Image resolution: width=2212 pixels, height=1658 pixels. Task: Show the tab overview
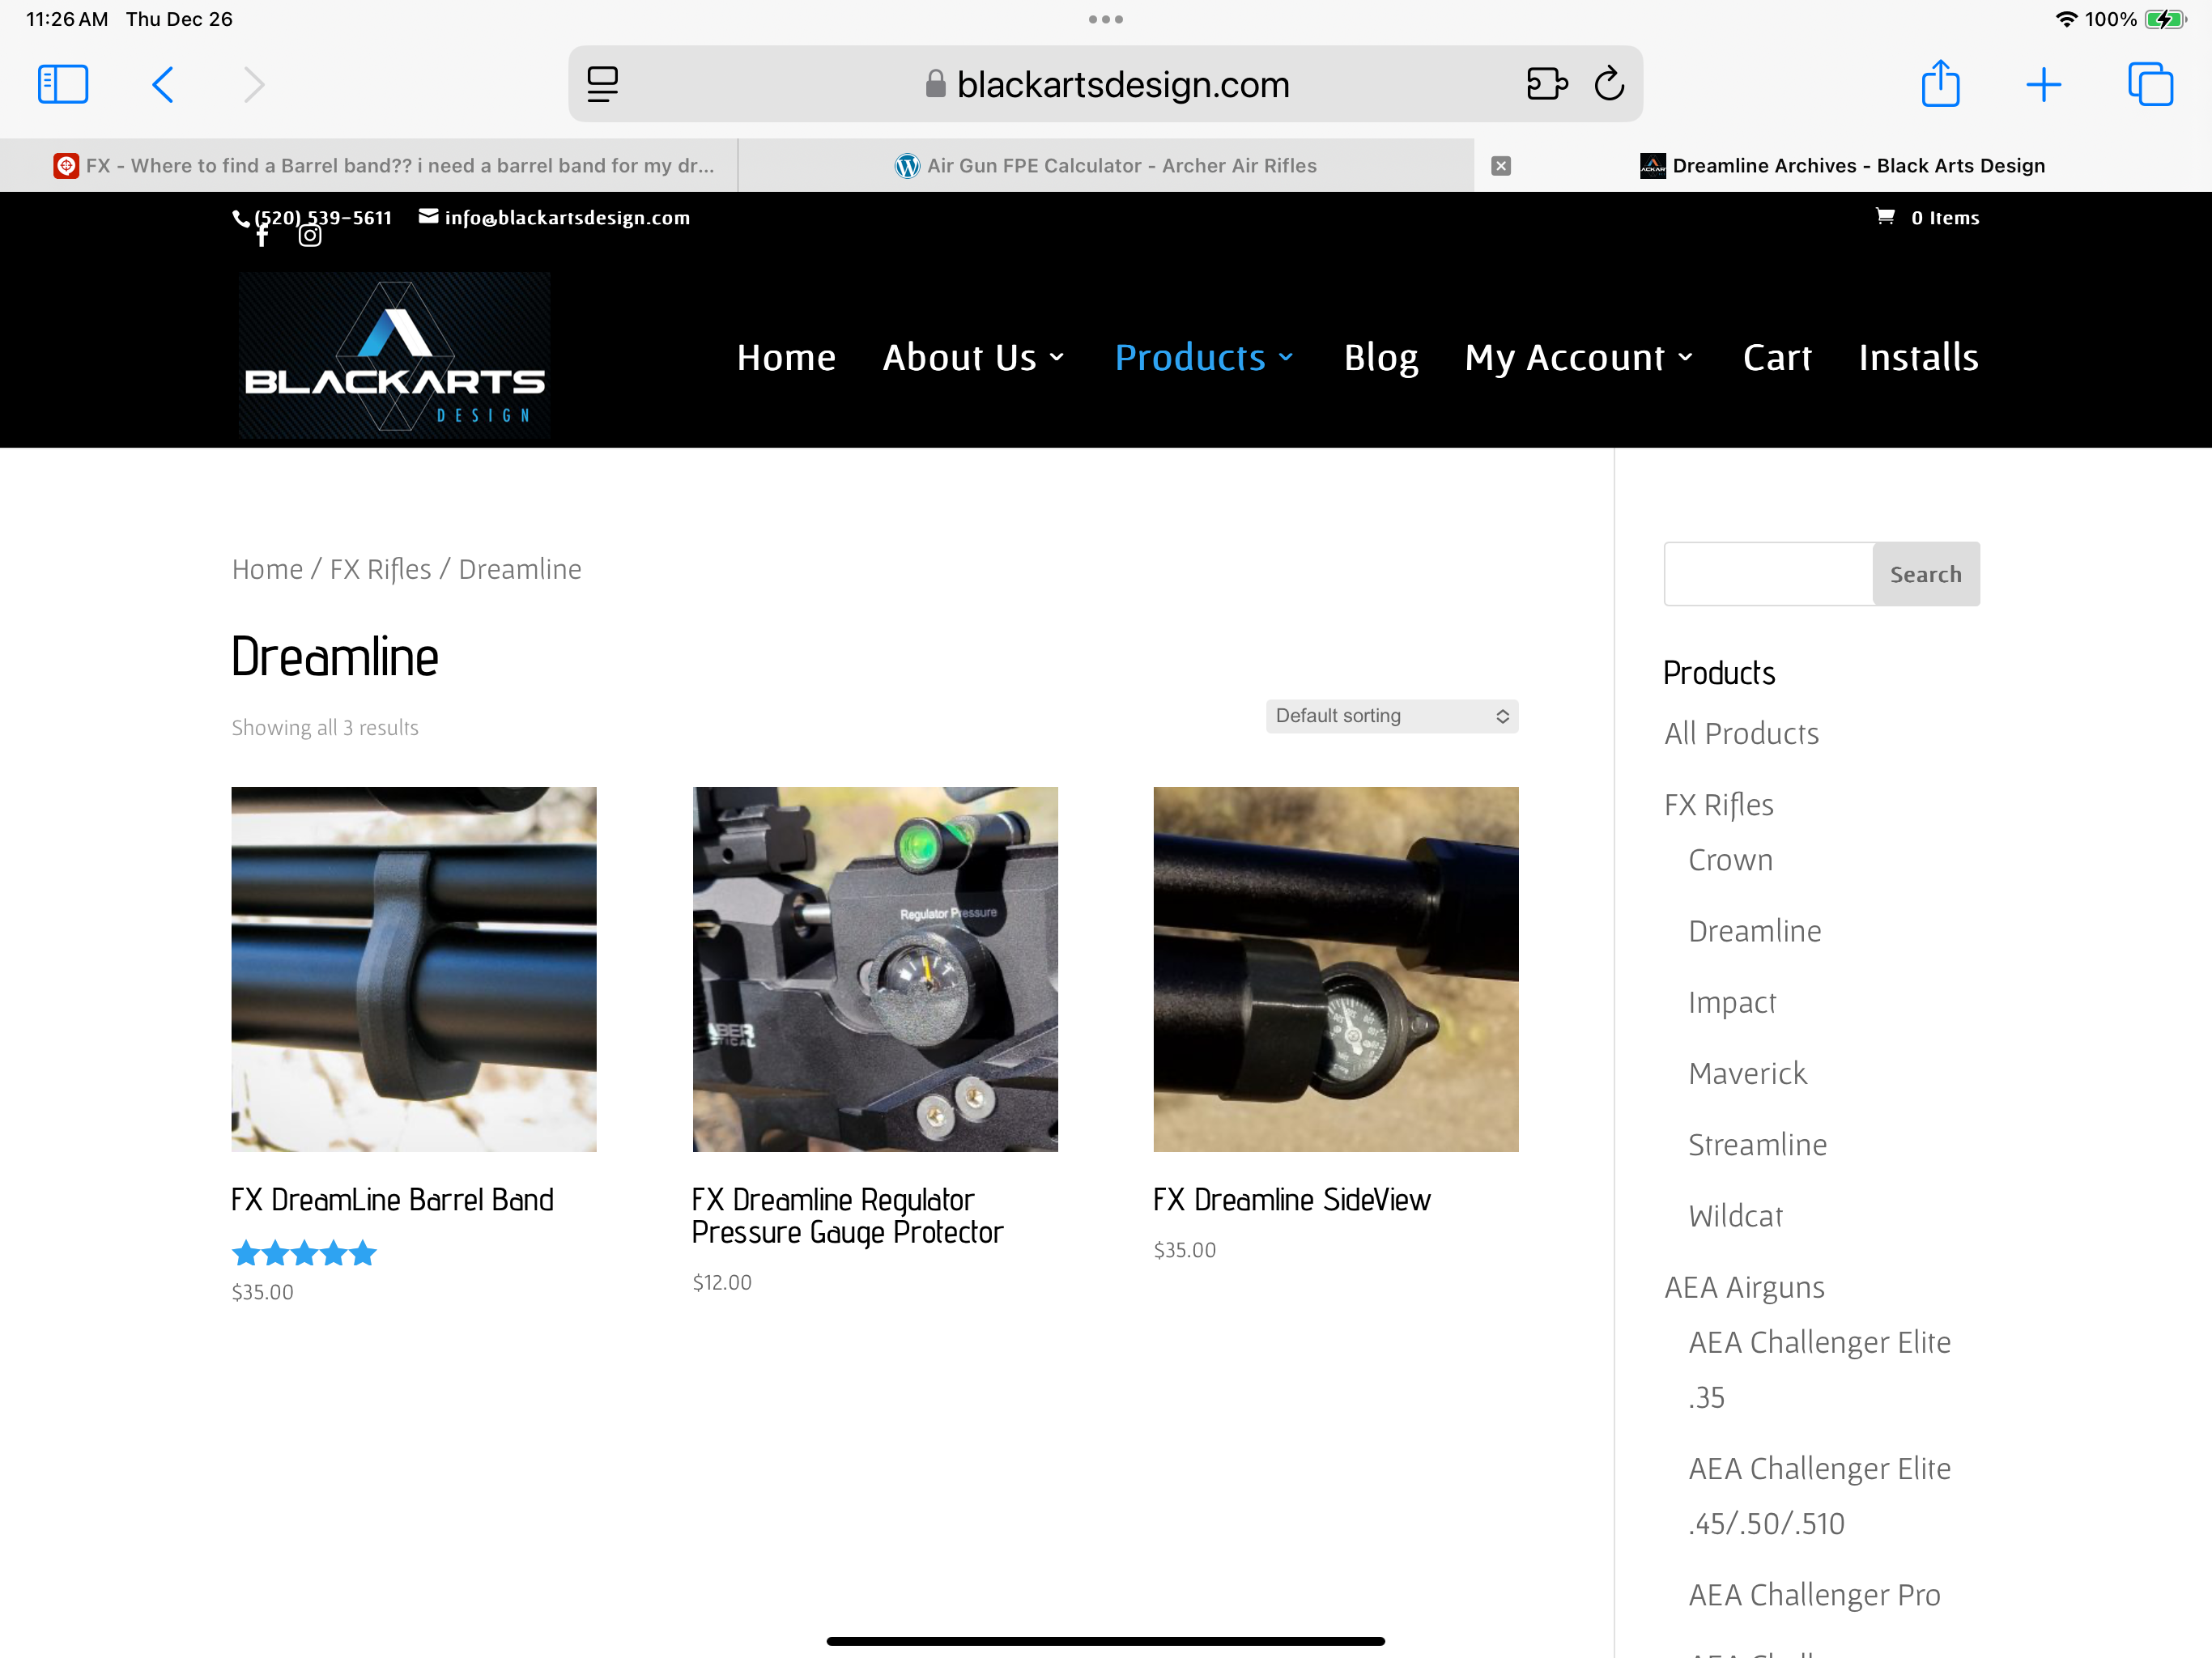2150,84
